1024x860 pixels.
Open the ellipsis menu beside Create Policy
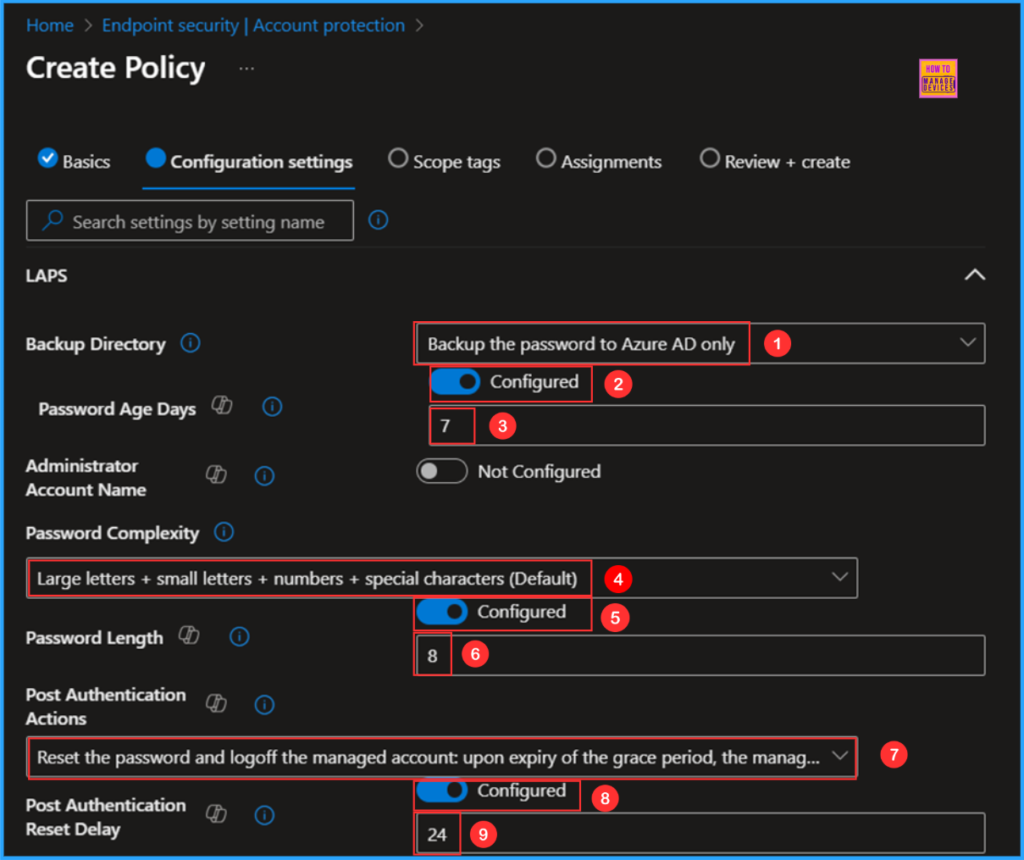point(246,69)
